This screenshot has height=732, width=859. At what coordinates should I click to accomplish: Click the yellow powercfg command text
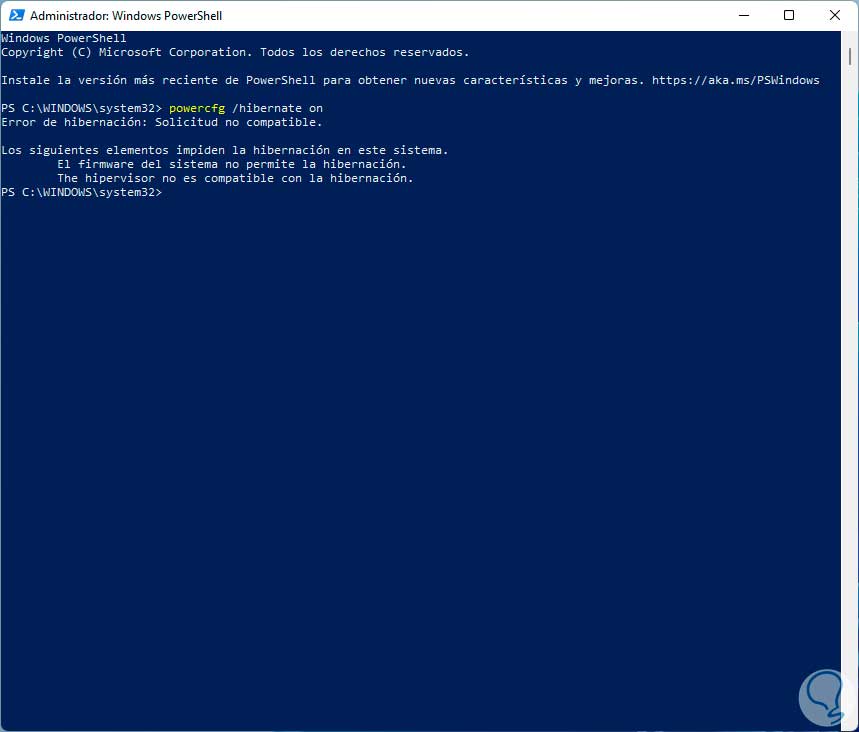click(x=197, y=108)
